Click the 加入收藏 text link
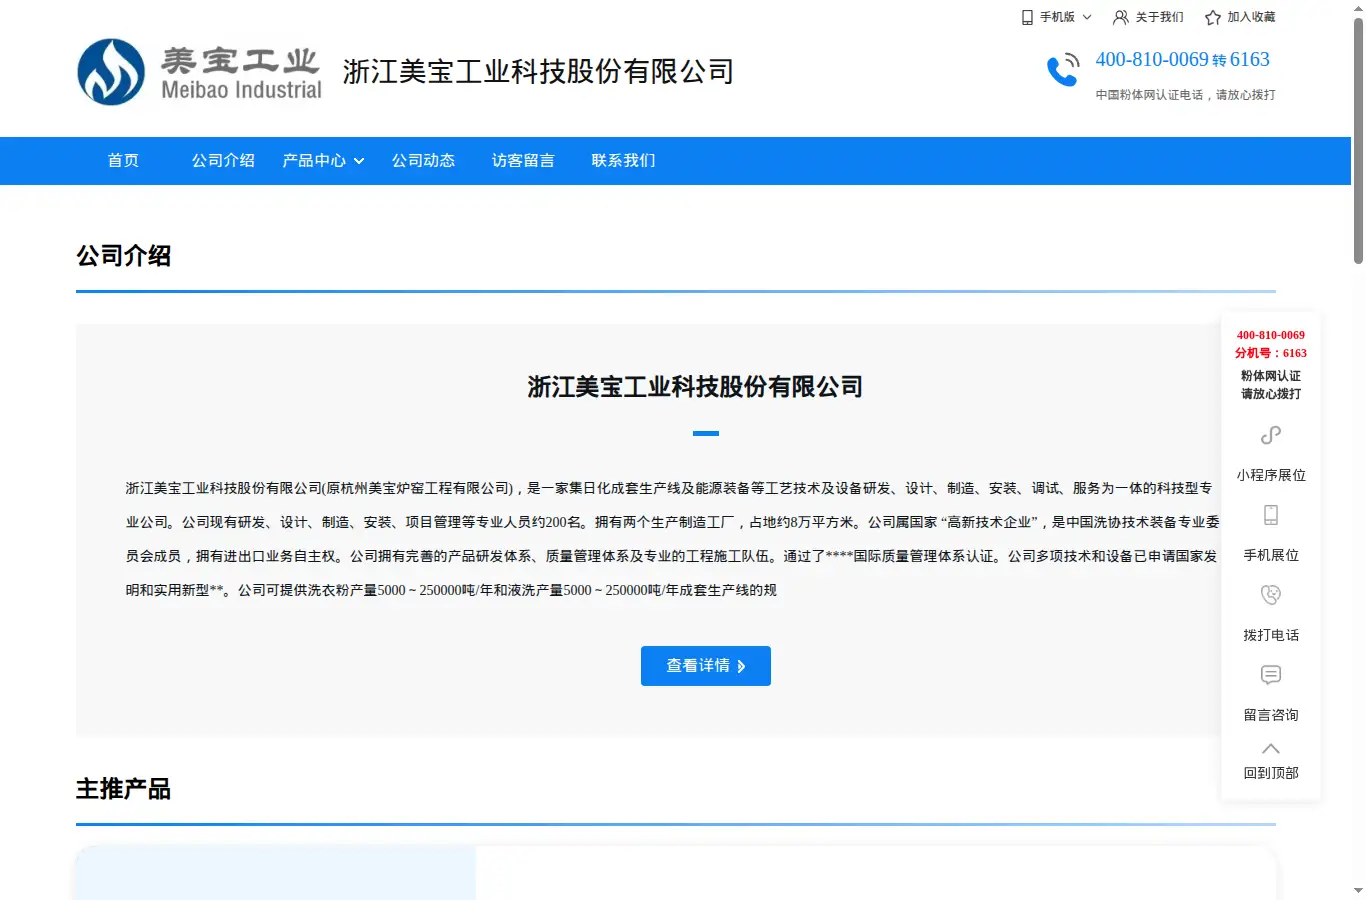Image resolution: width=1366 pixels, height=900 pixels. click(x=1251, y=17)
